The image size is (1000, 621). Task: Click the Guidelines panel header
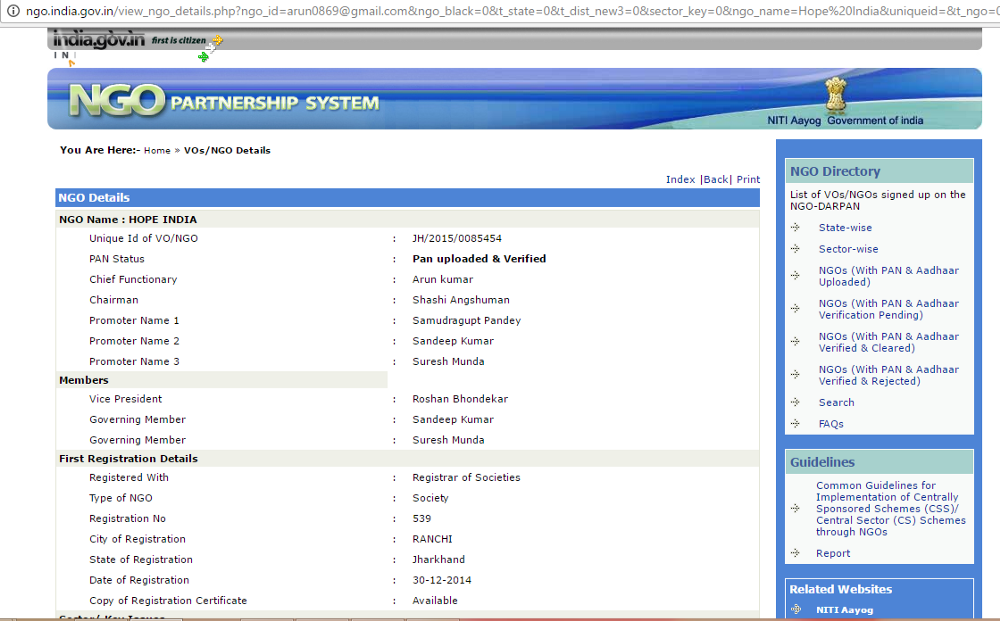click(879, 462)
